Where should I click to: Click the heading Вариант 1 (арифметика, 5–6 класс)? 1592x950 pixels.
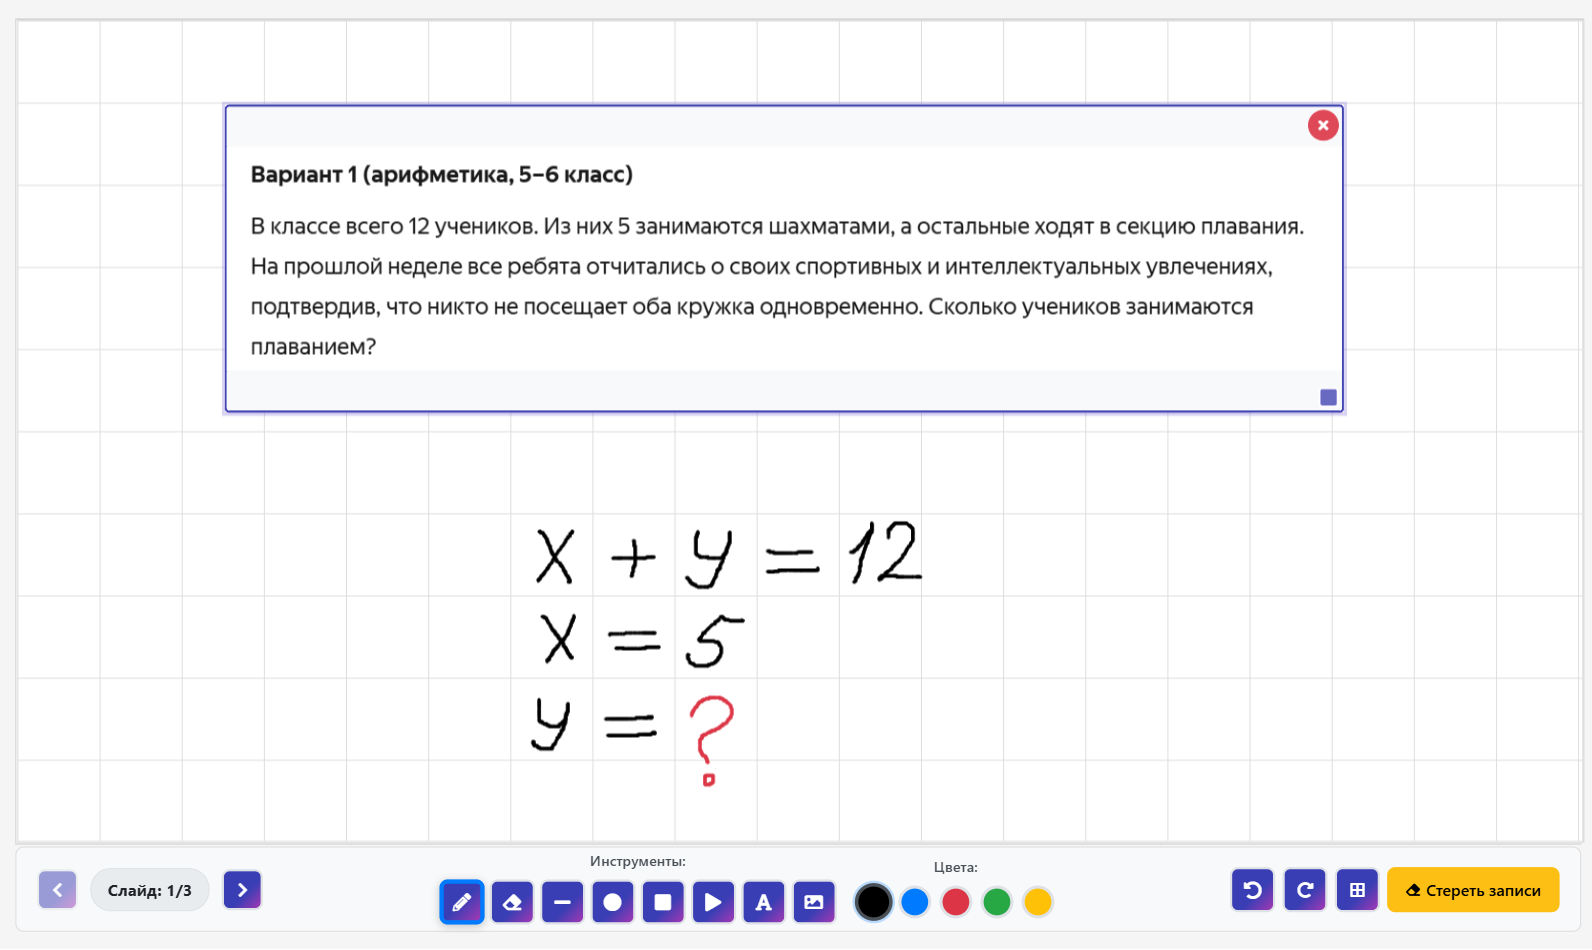coord(441,175)
